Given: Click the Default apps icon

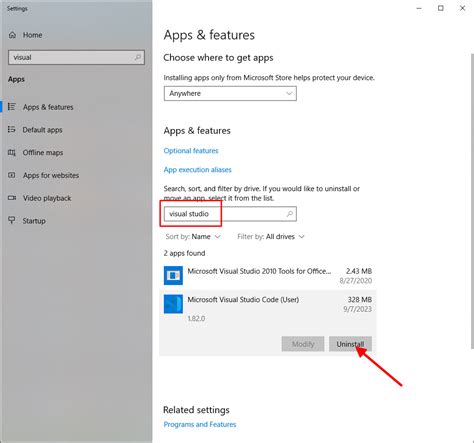Looking at the screenshot, I should 12,129.
